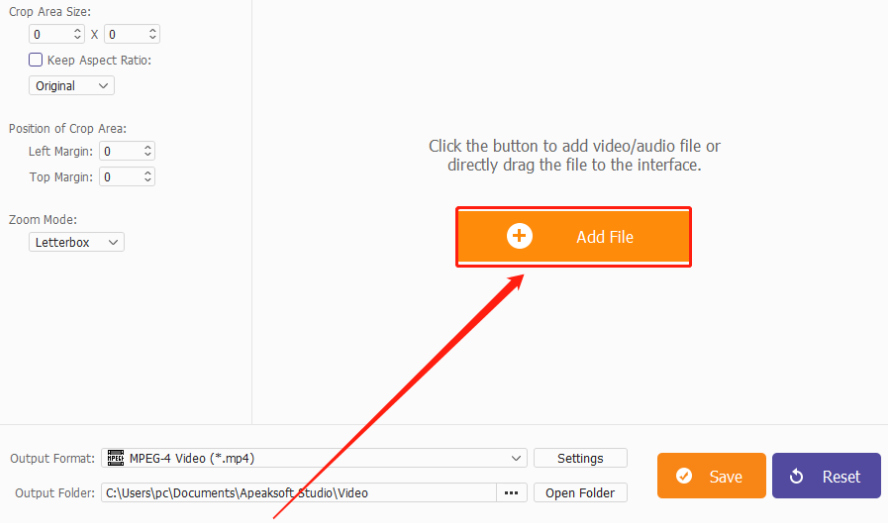The height and width of the screenshot is (523, 888).
Task: Open the Output Format MPEG-4 Video dropdown
Action: click(314, 458)
